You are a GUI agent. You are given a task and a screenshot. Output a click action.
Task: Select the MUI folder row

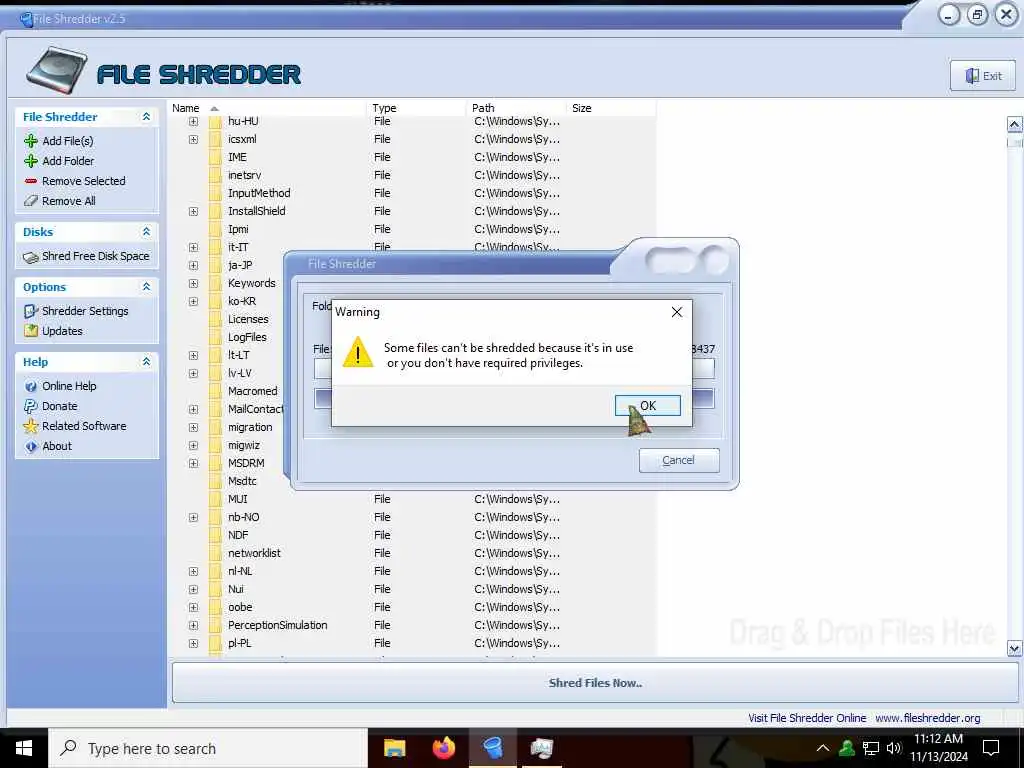point(411,500)
